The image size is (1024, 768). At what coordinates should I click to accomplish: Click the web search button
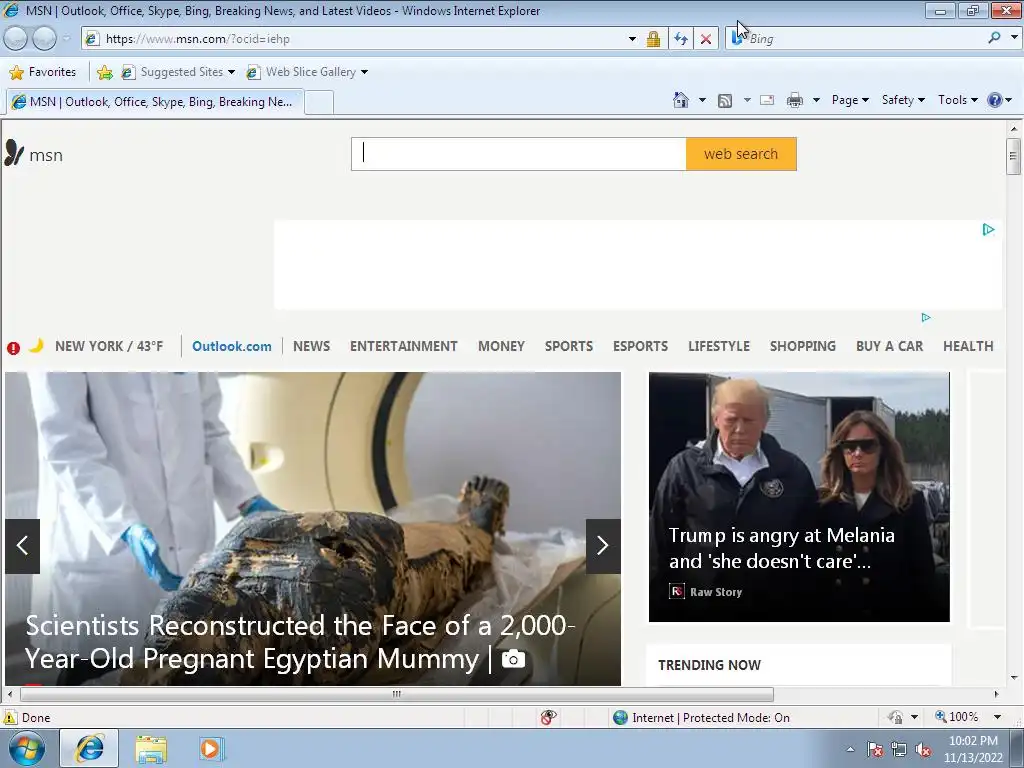point(741,154)
